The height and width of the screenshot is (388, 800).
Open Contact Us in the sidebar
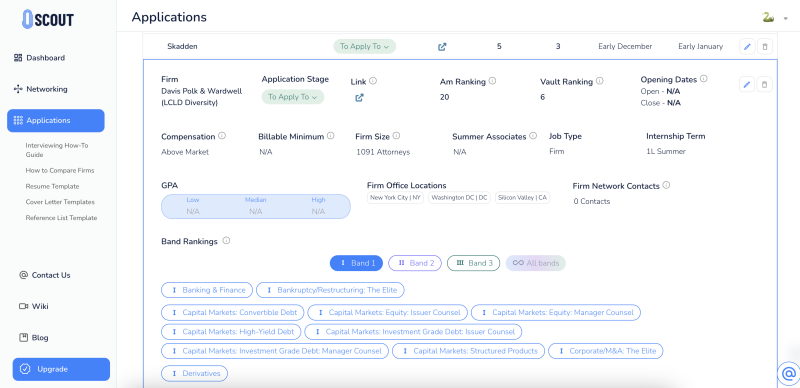click(x=44, y=275)
